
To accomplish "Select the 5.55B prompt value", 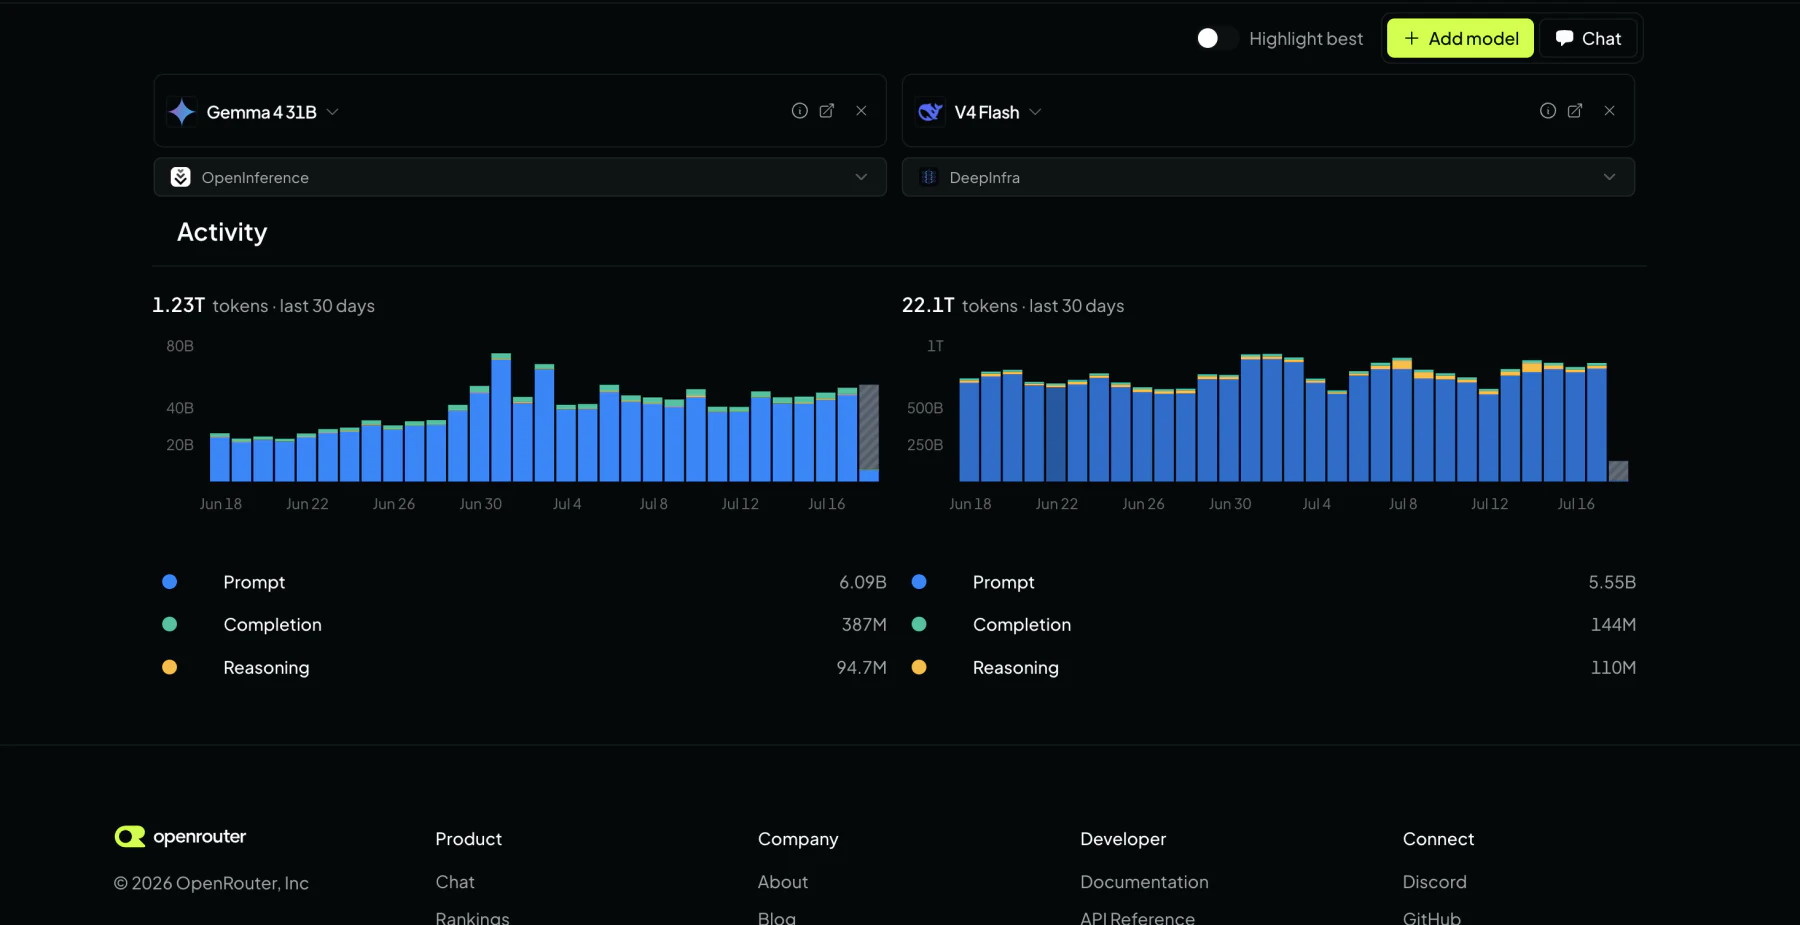I will 1612,582.
